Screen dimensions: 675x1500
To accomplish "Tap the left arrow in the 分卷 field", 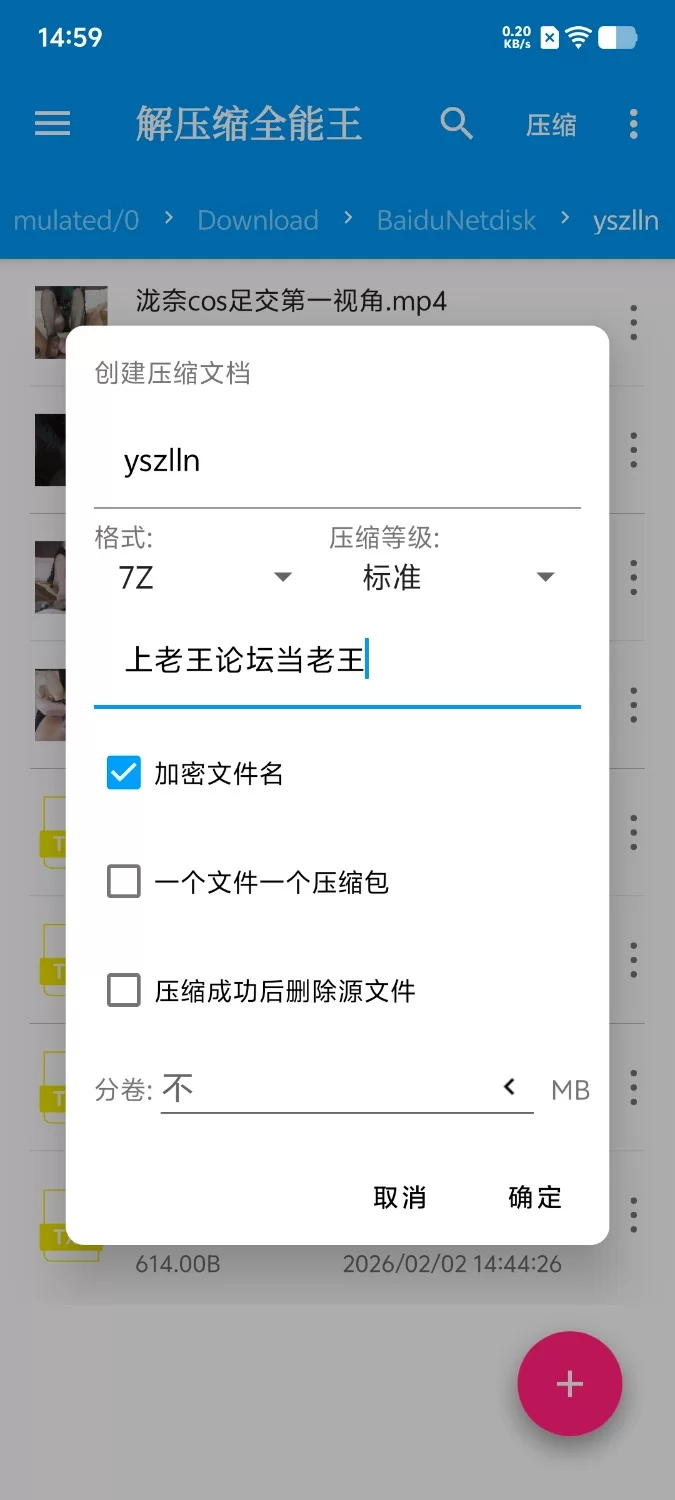I will coord(510,1087).
